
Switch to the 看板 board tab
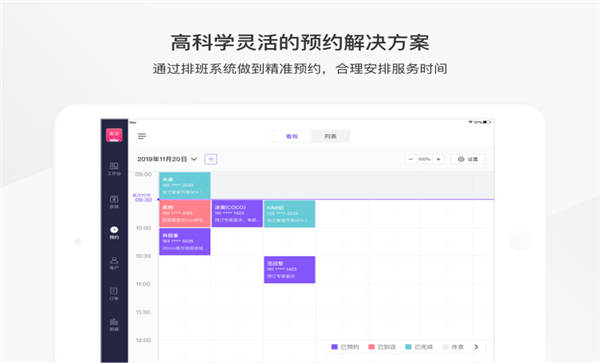(292, 136)
